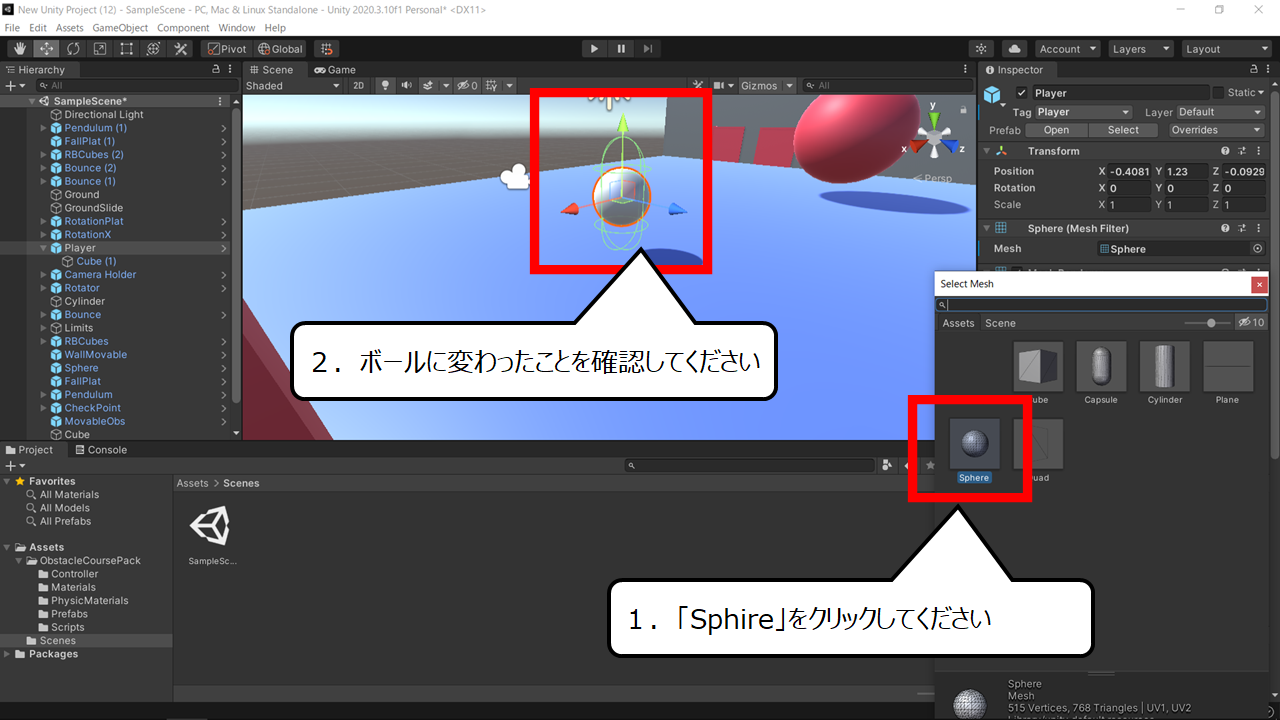
Task: Click Select Mesh search field
Action: click(1101, 304)
